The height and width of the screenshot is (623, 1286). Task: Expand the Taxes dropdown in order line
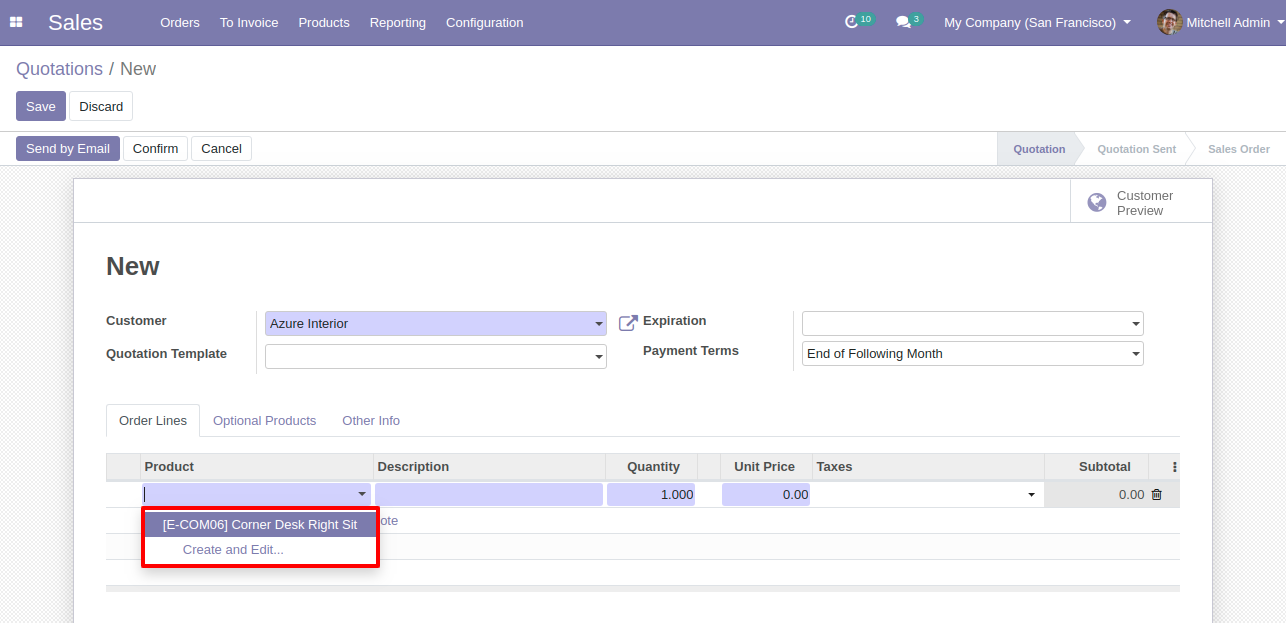pyautogui.click(x=1031, y=495)
